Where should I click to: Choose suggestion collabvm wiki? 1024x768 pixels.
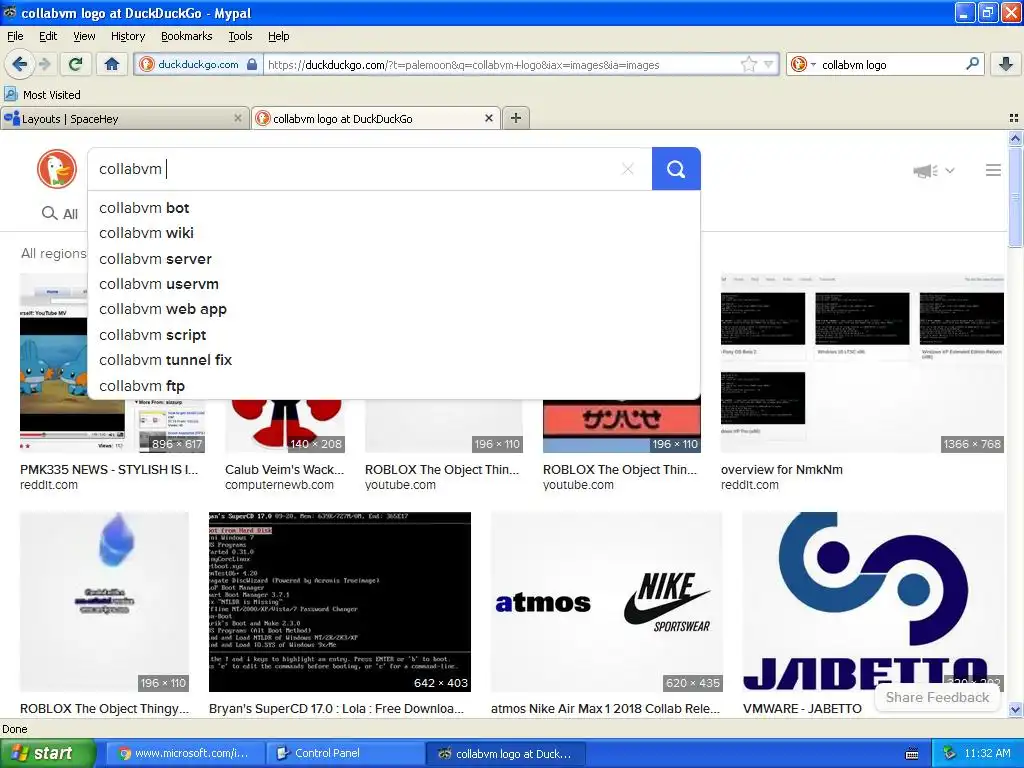394,233
